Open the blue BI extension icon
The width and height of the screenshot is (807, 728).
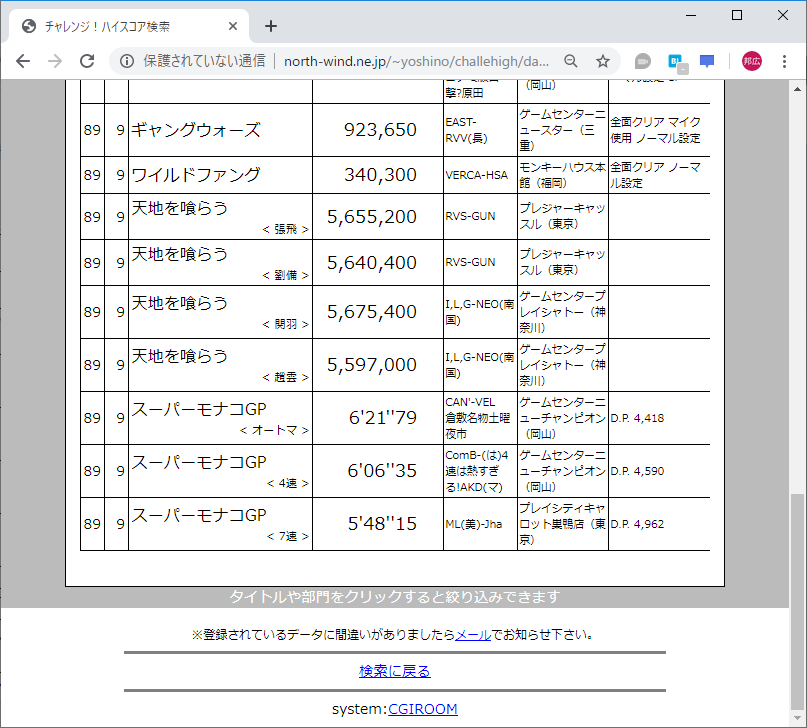(676, 62)
